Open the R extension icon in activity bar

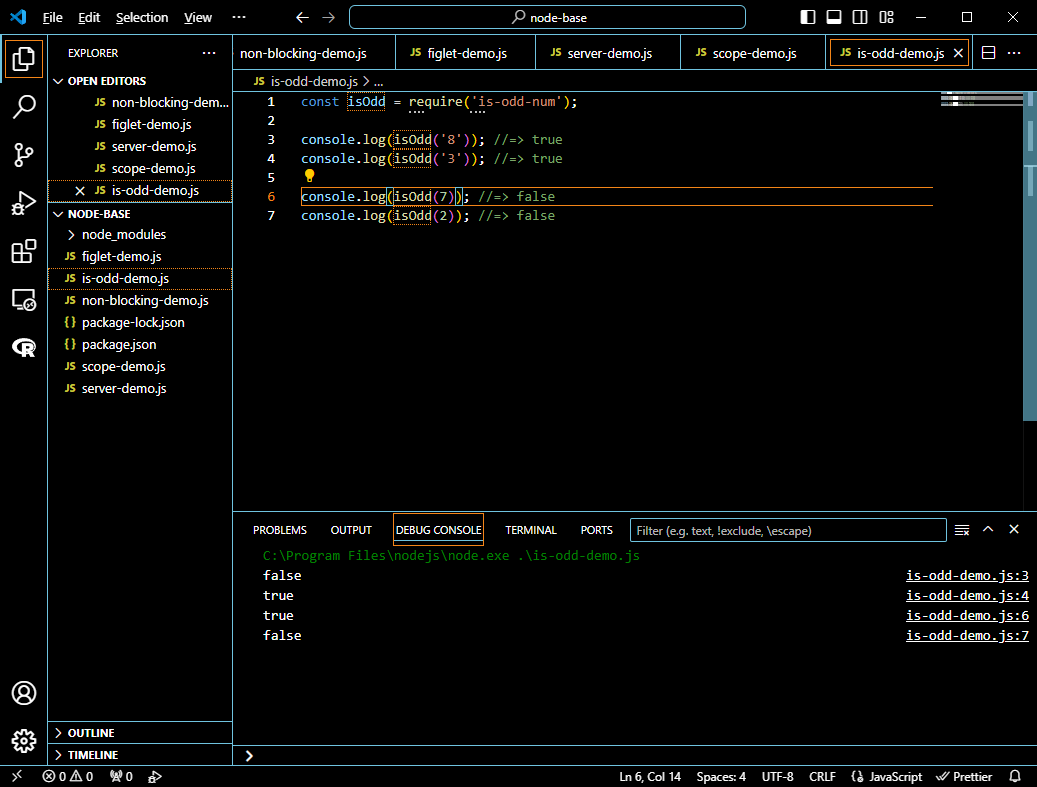[x=24, y=347]
